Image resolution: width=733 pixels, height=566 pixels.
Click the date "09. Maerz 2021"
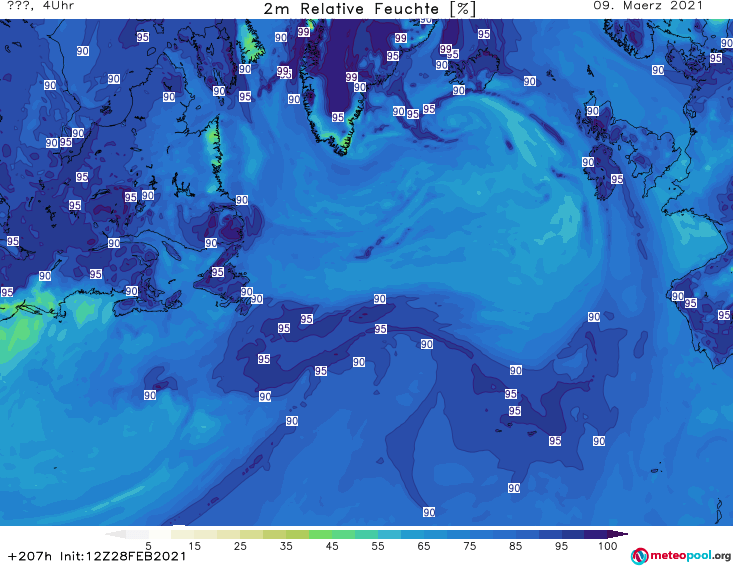(648, 6)
